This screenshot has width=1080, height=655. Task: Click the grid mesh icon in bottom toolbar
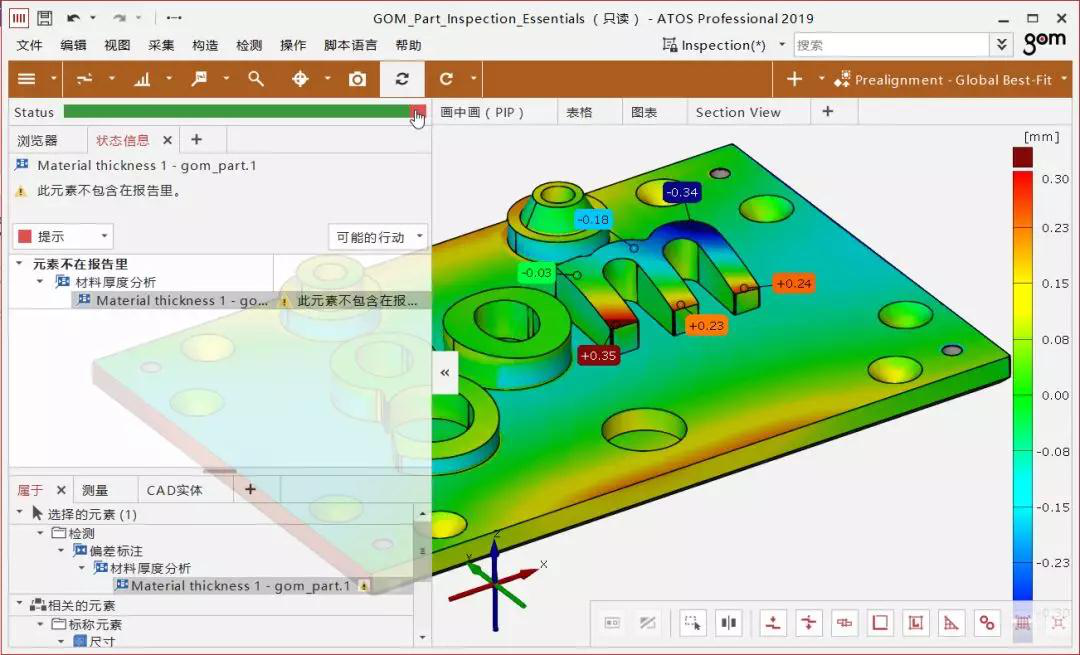click(x=1023, y=623)
